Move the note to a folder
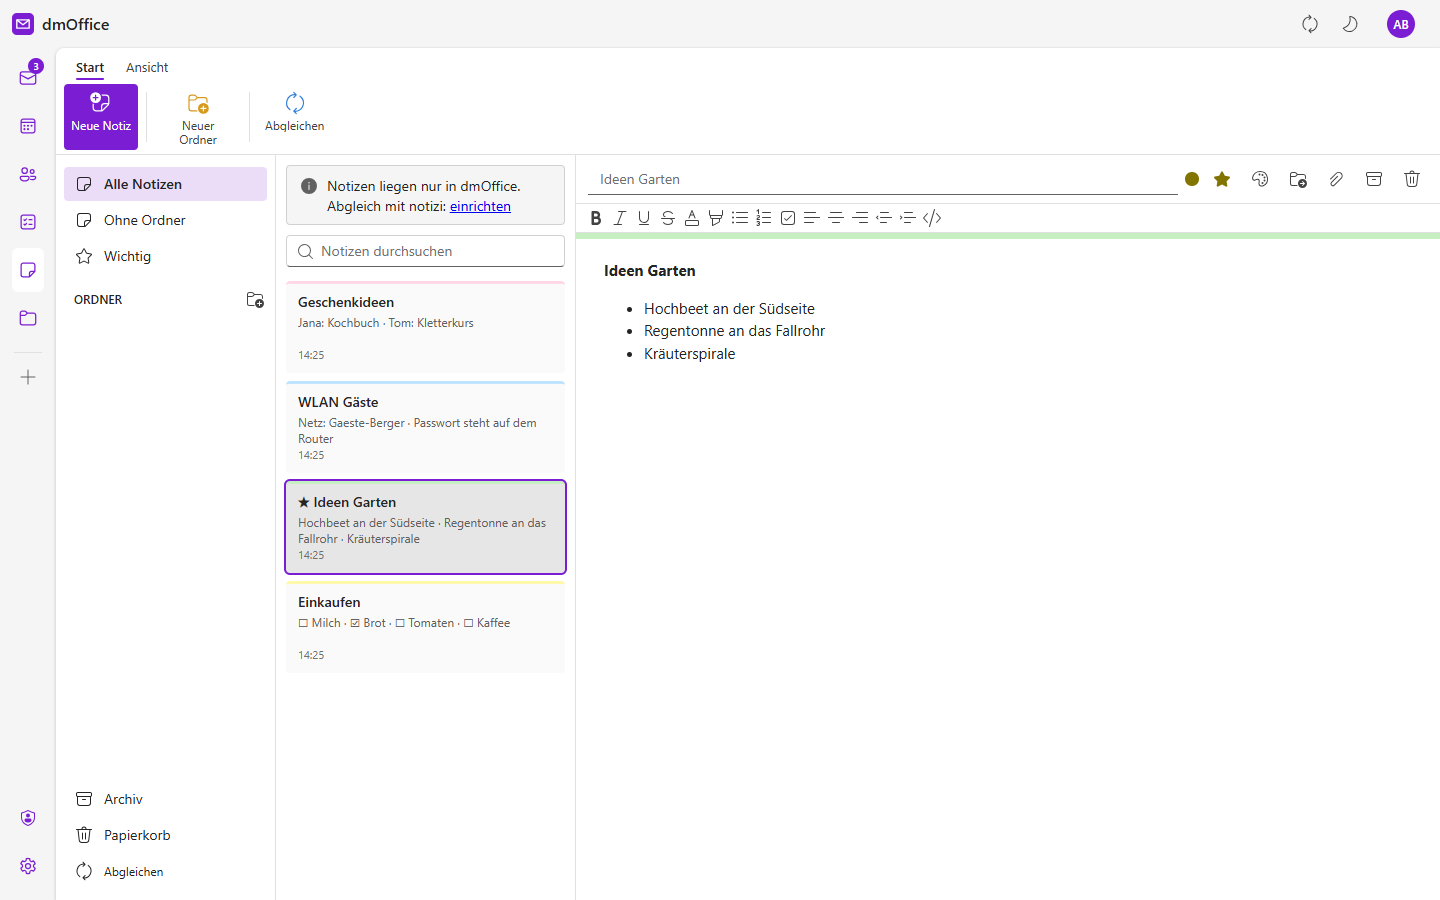This screenshot has height=900, width=1440. (x=1298, y=179)
